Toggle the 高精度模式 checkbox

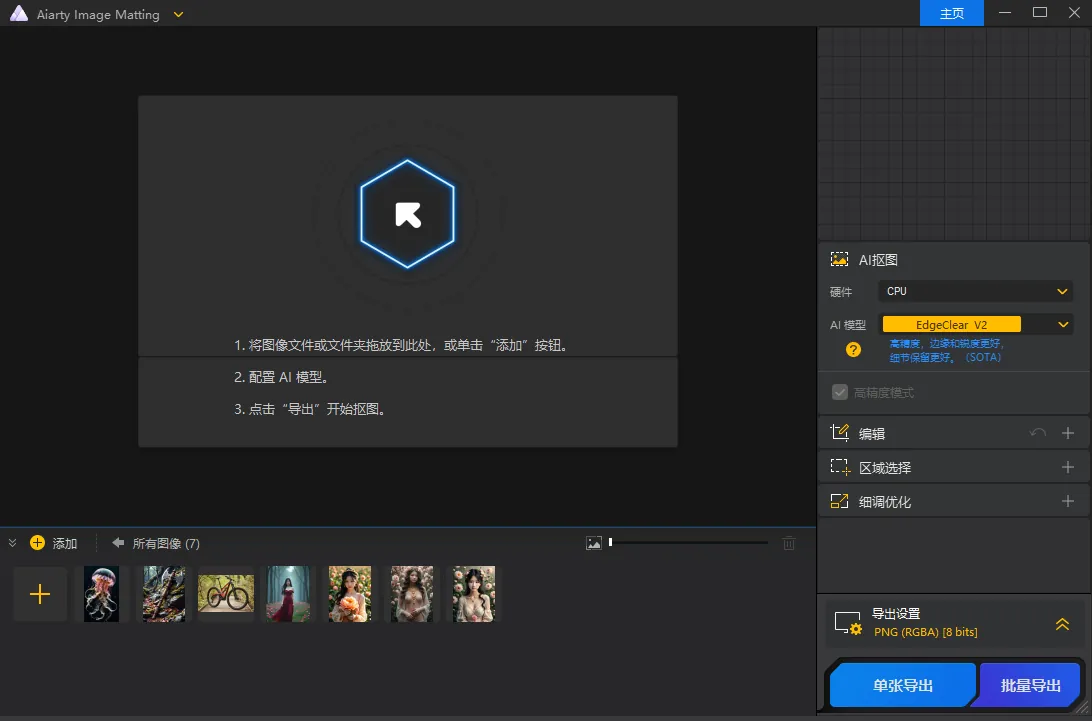840,391
